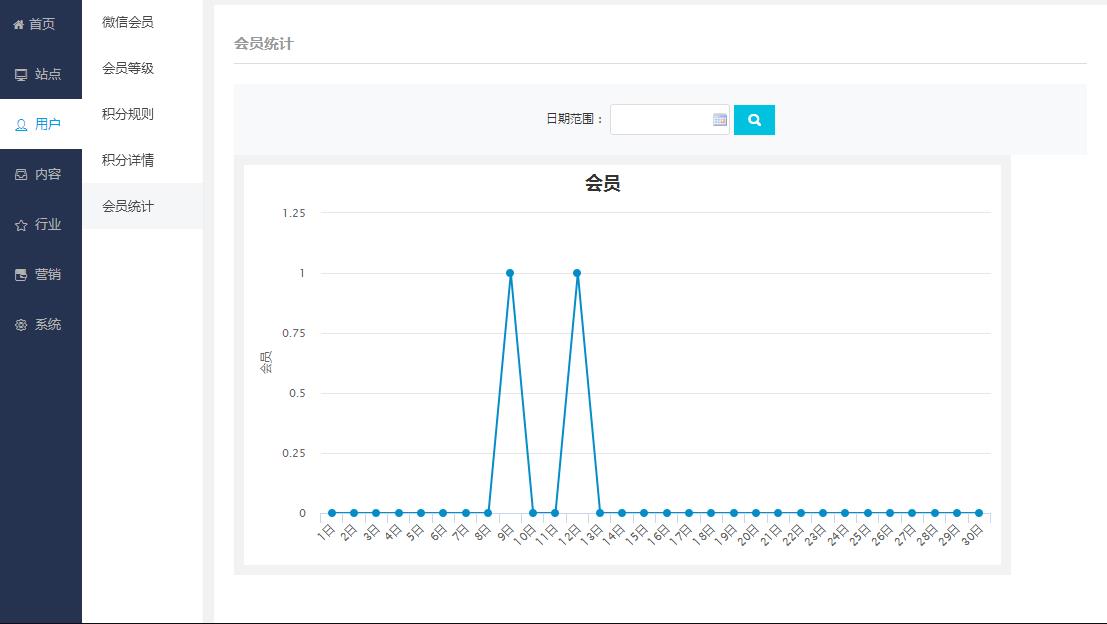This screenshot has width=1107, height=624.
Task: Focus the 日期范围 date input field
Action: click(669, 120)
